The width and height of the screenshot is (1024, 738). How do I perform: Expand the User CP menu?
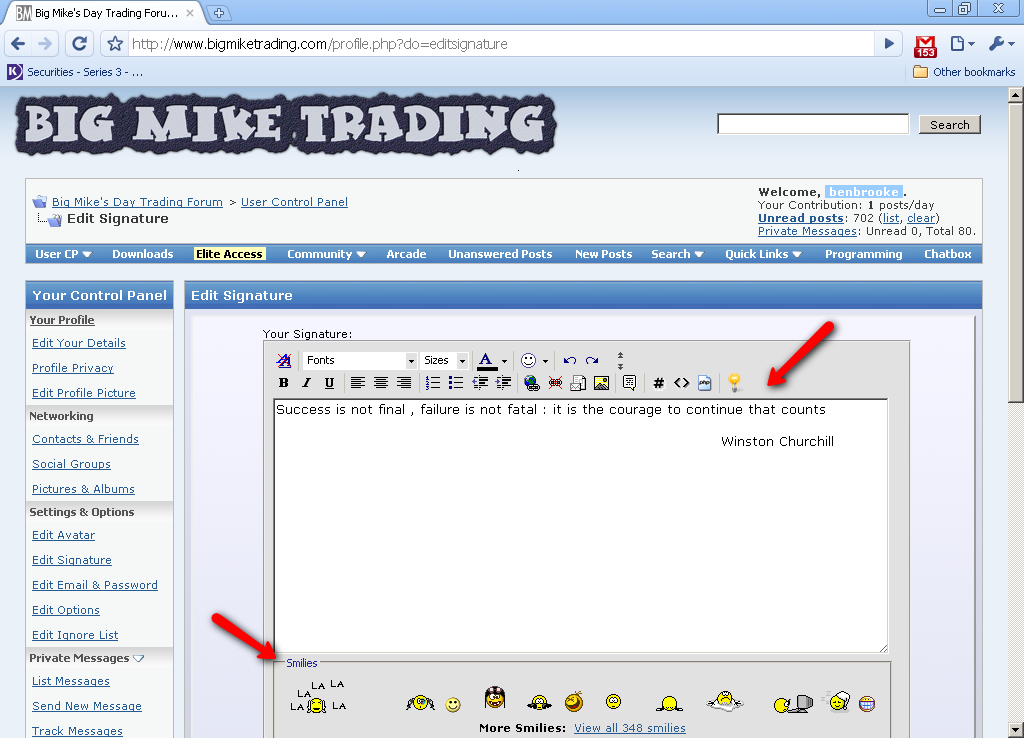pos(63,254)
